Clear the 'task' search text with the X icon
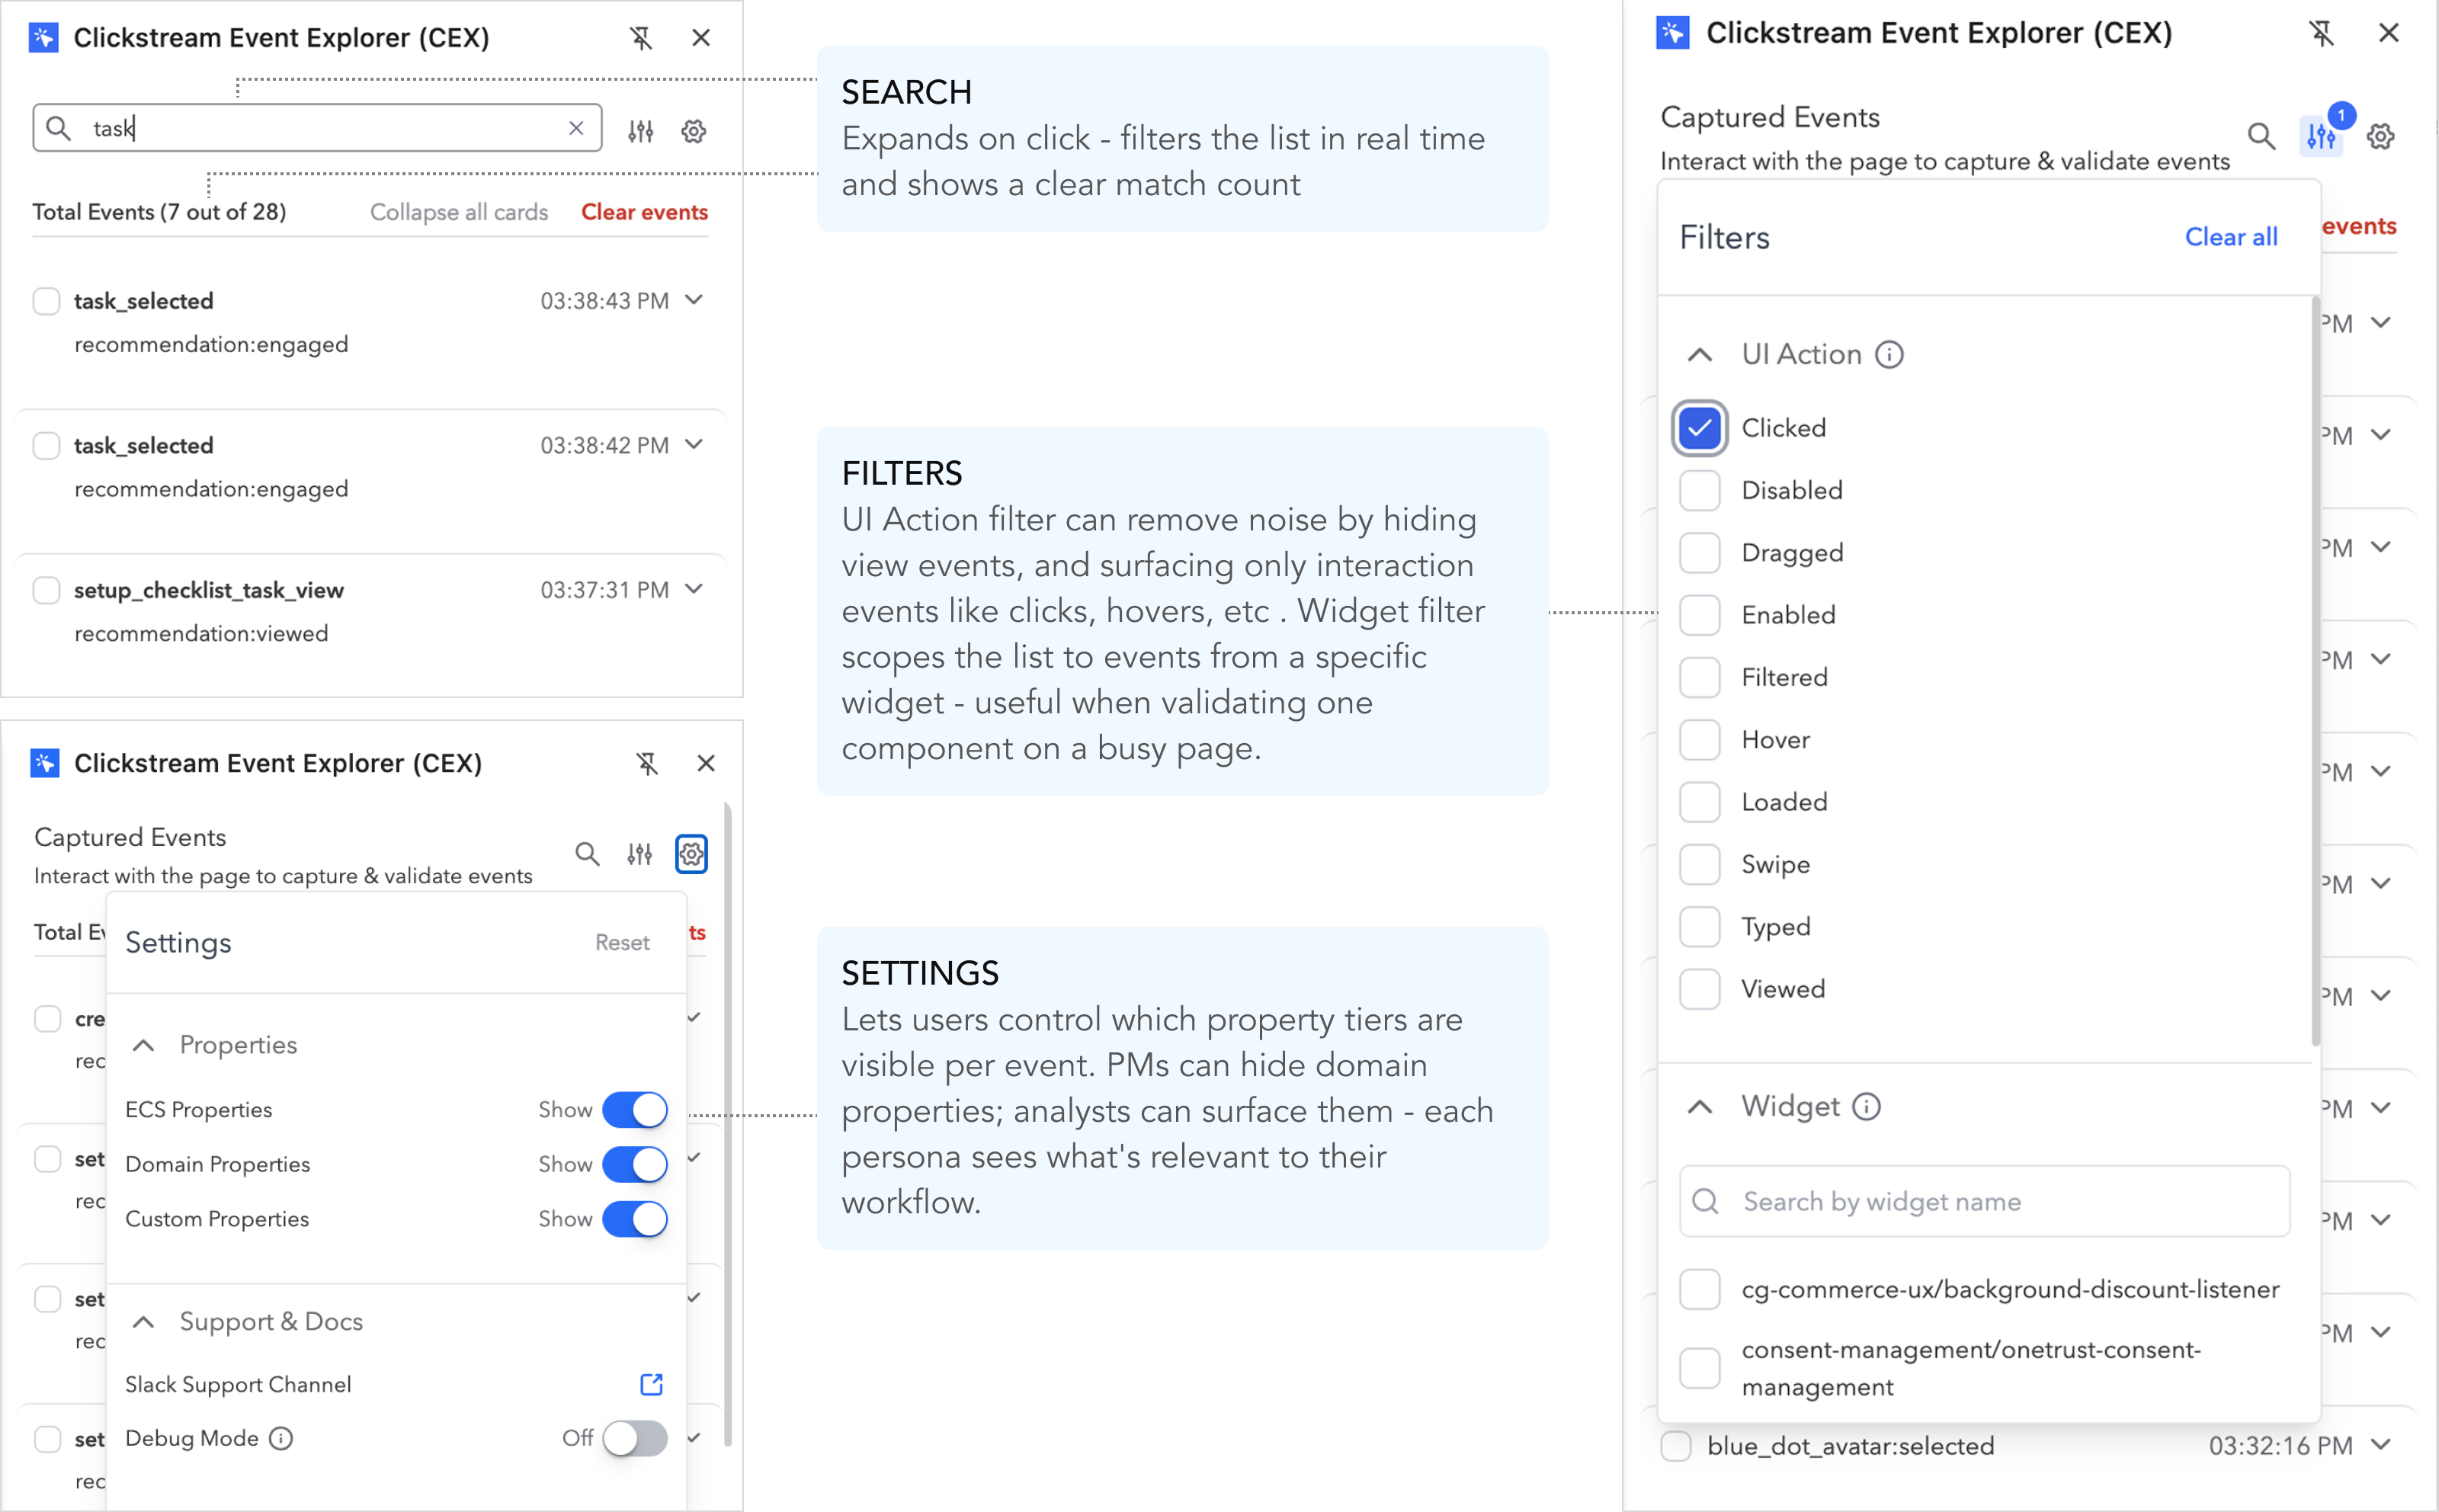The image size is (2439, 1512). [576, 128]
